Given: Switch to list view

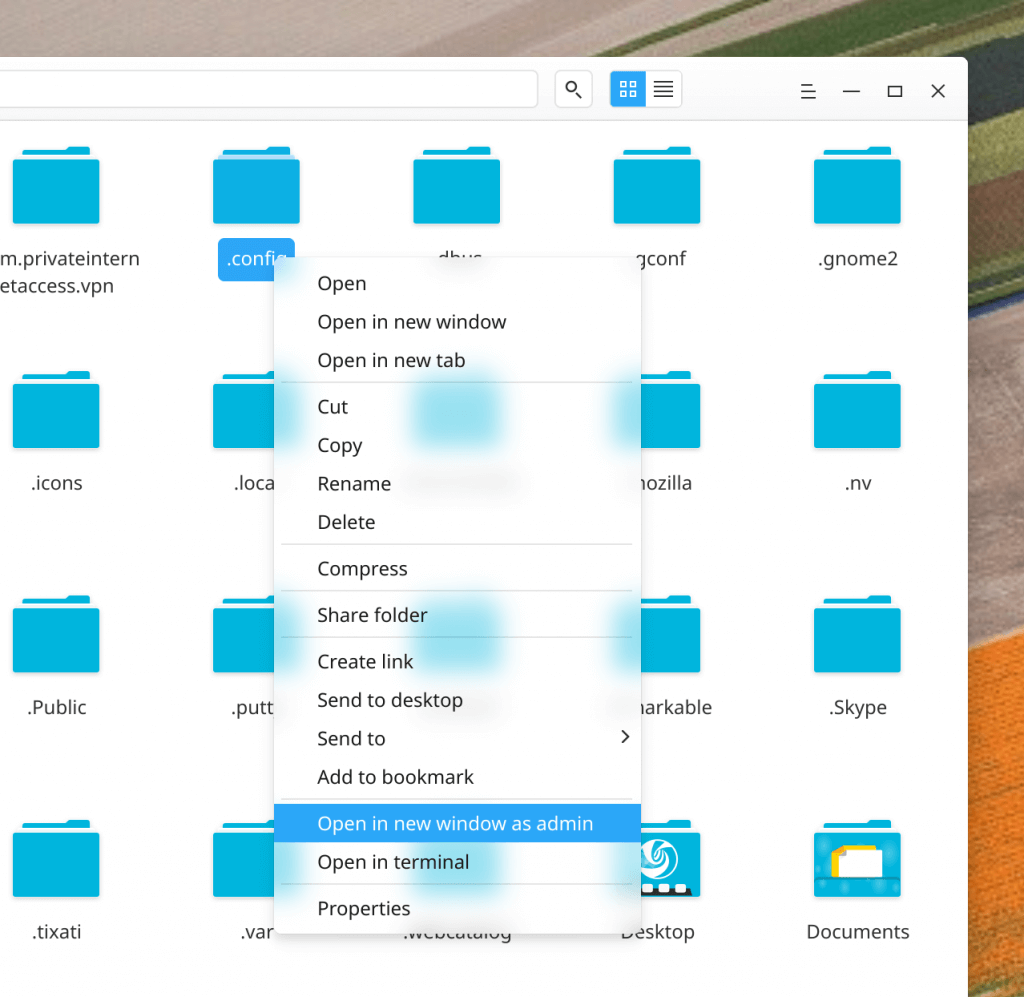Looking at the screenshot, I should click(663, 90).
